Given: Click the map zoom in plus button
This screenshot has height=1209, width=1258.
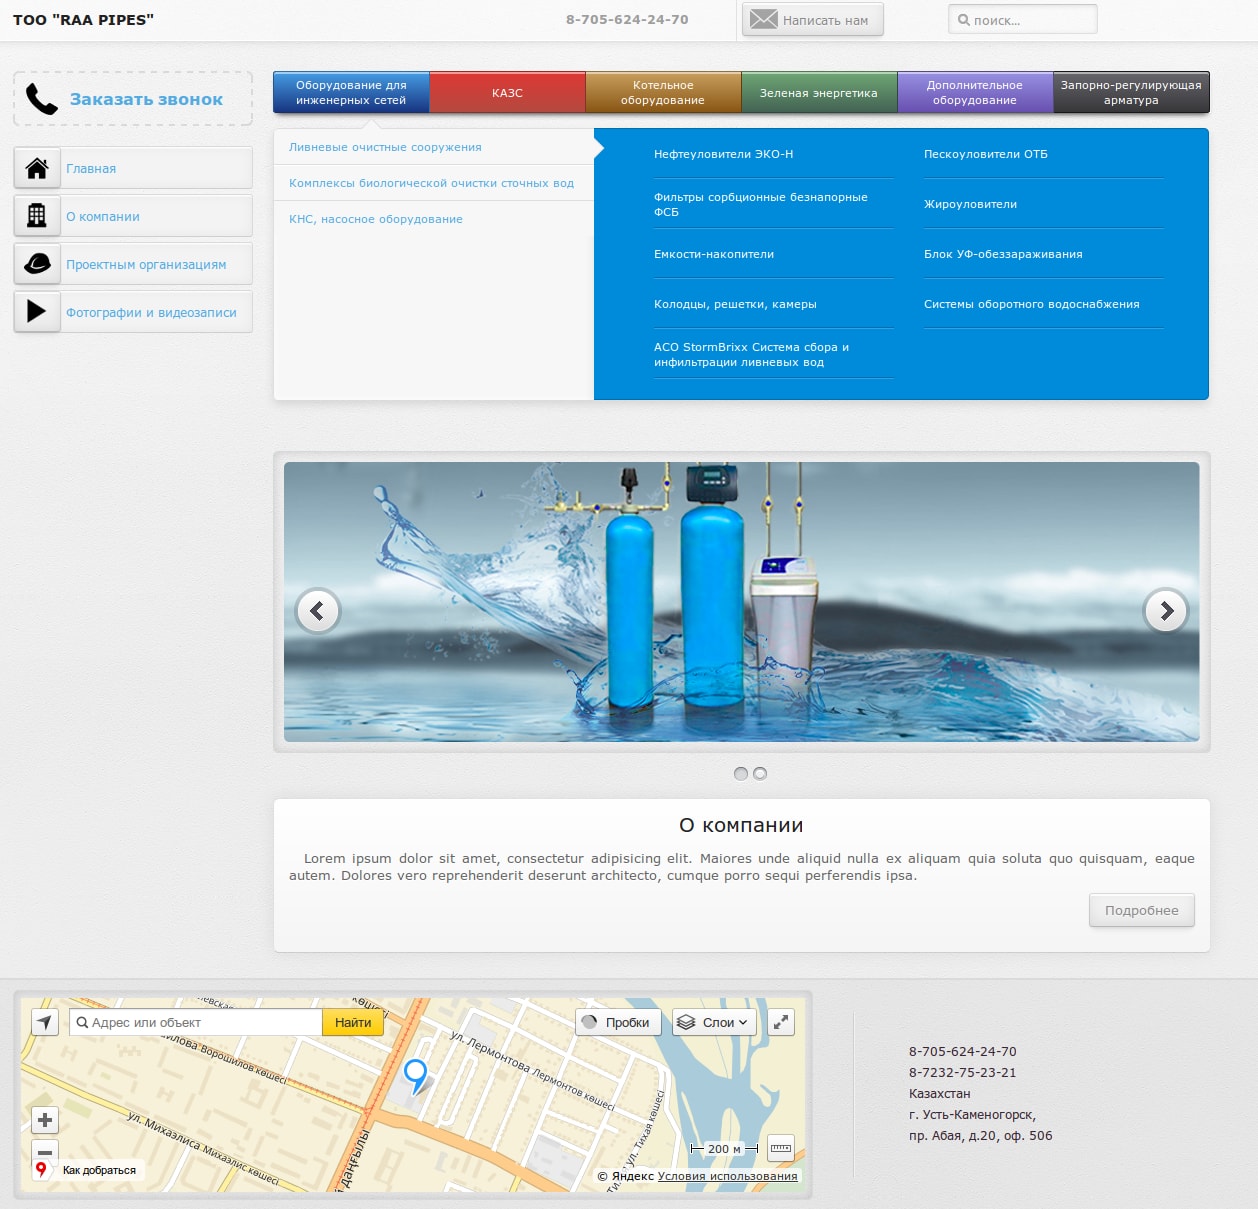Looking at the screenshot, I should (45, 1120).
